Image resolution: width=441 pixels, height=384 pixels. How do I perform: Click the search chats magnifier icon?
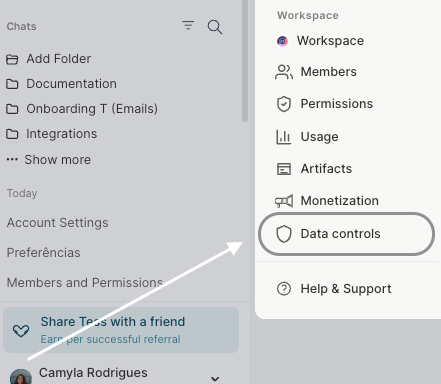point(215,27)
